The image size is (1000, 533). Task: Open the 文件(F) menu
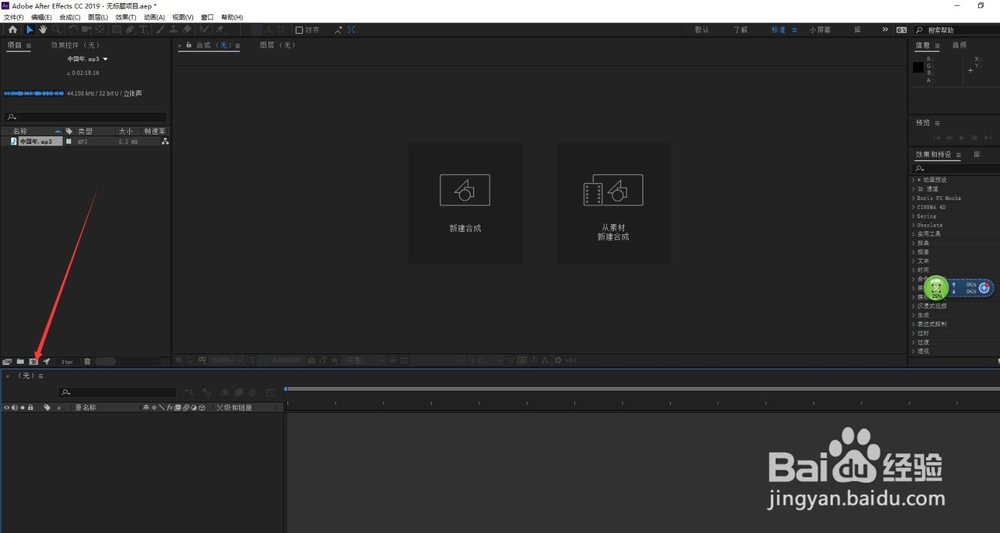(13, 17)
